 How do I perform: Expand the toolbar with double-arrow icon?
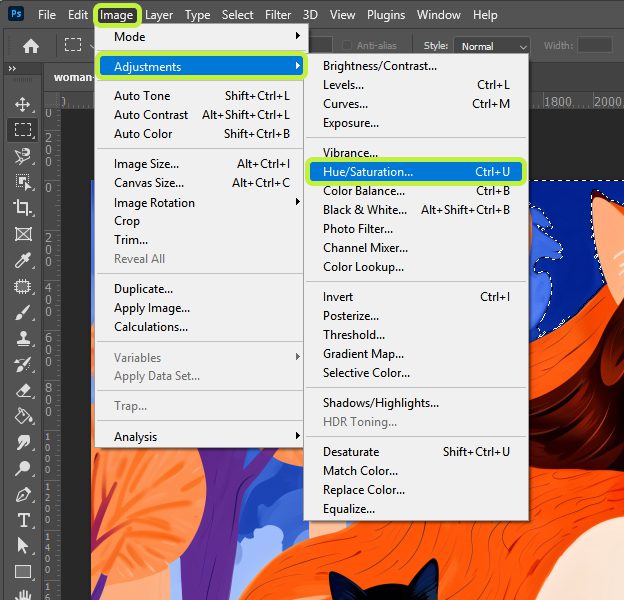[12, 68]
